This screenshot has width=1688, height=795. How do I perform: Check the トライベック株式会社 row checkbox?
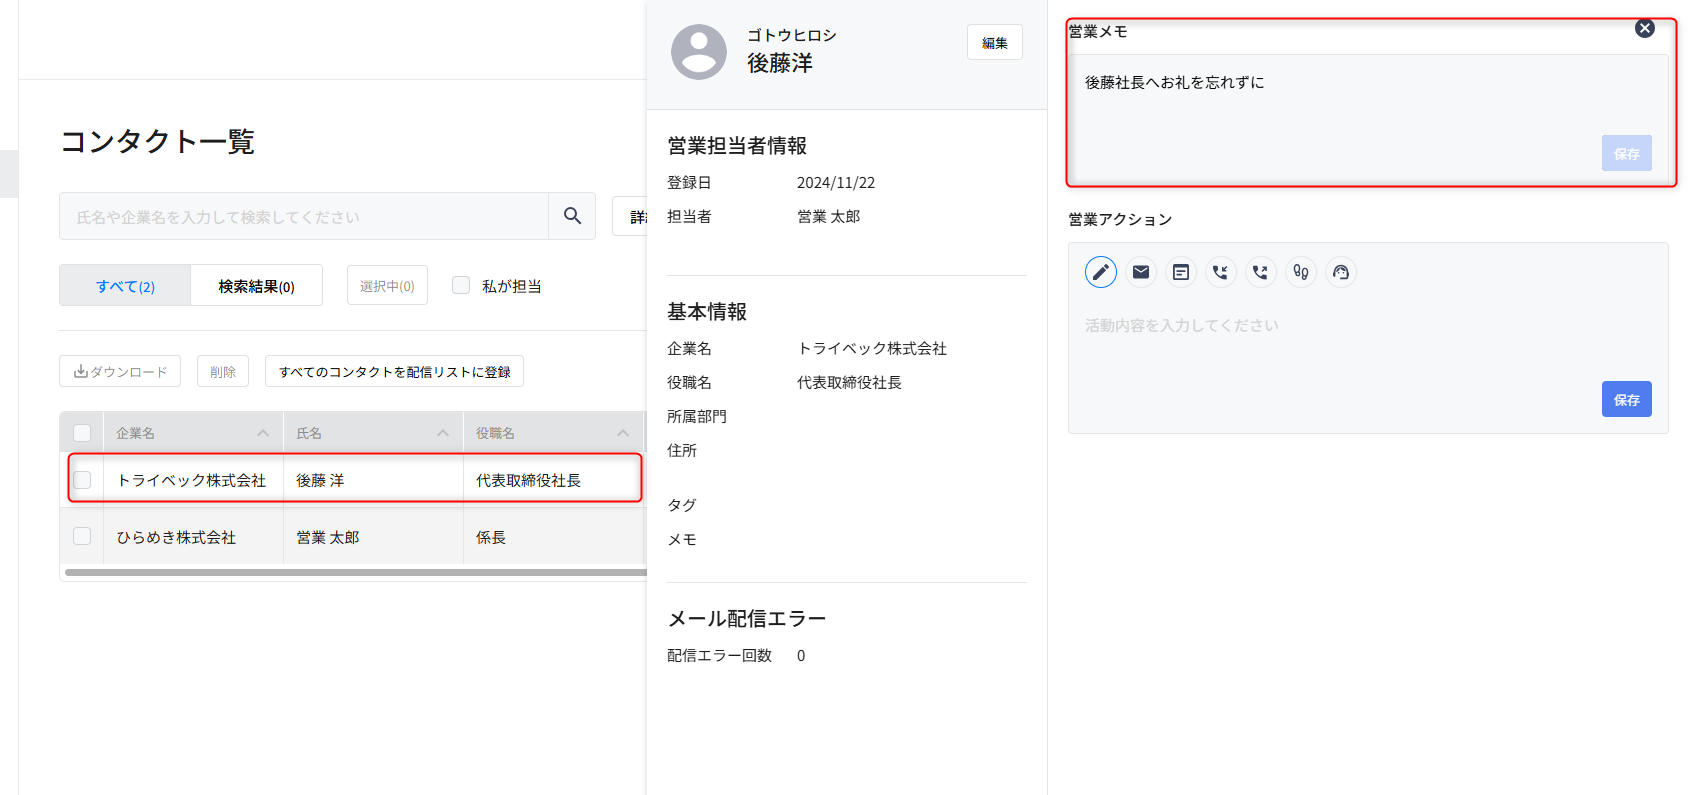click(82, 480)
